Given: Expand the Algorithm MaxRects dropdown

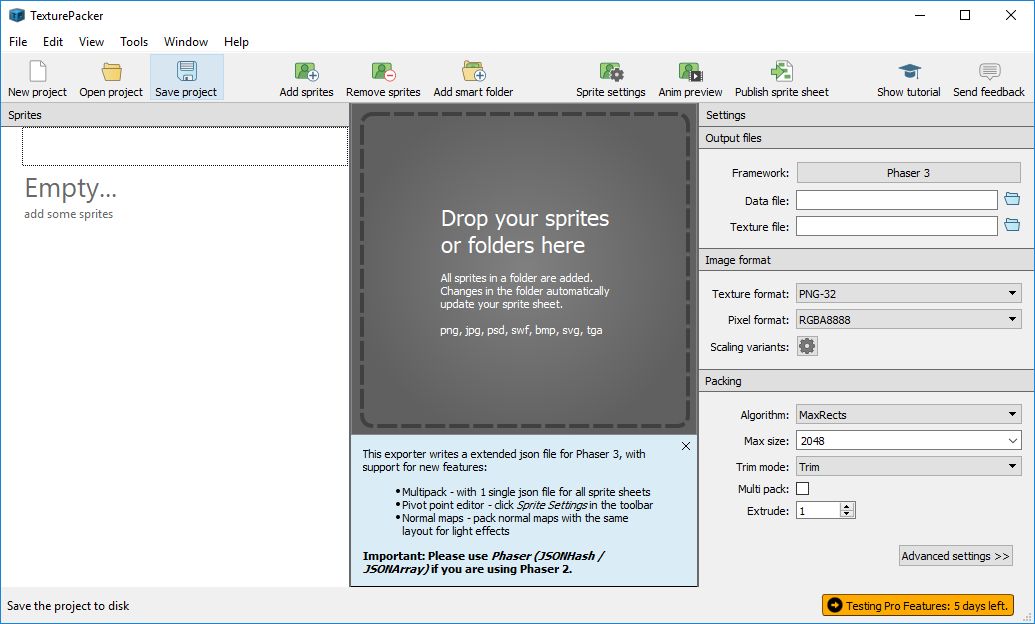Looking at the screenshot, I should [x=907, y=414].
